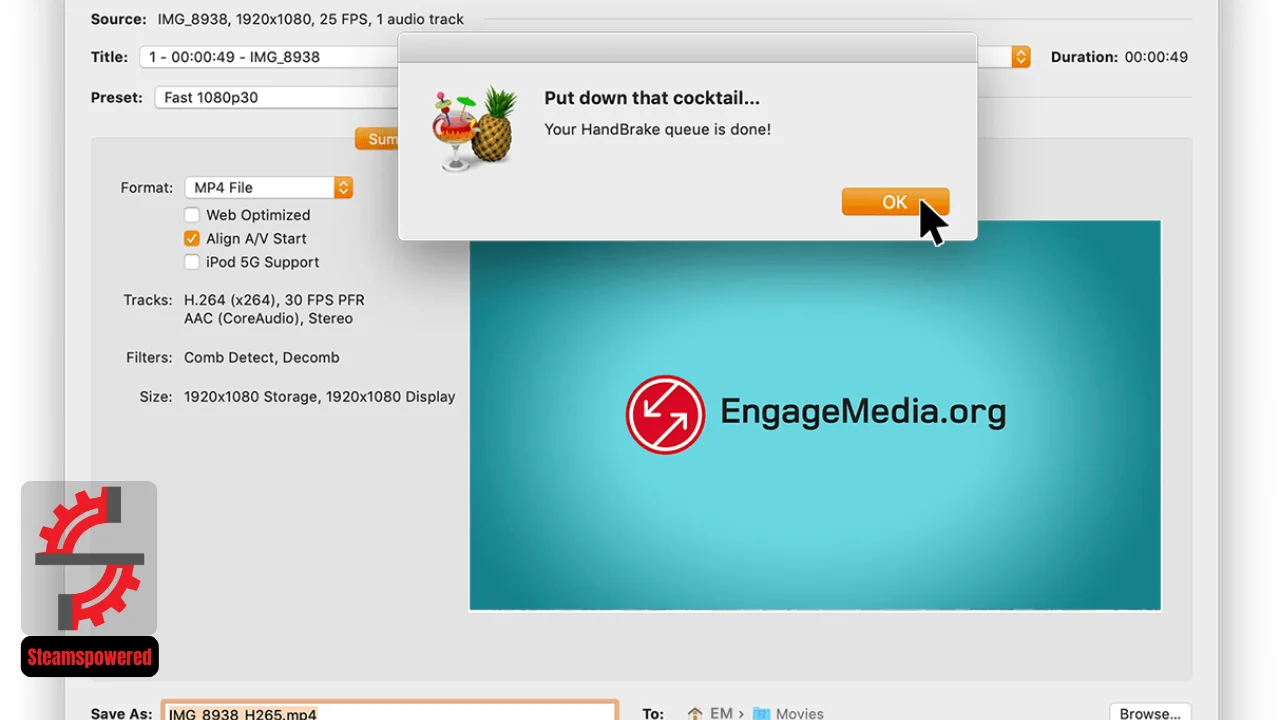Click the 1920x1080 Storage size text
Screen dimensions: 1280x720
point(319,397)
